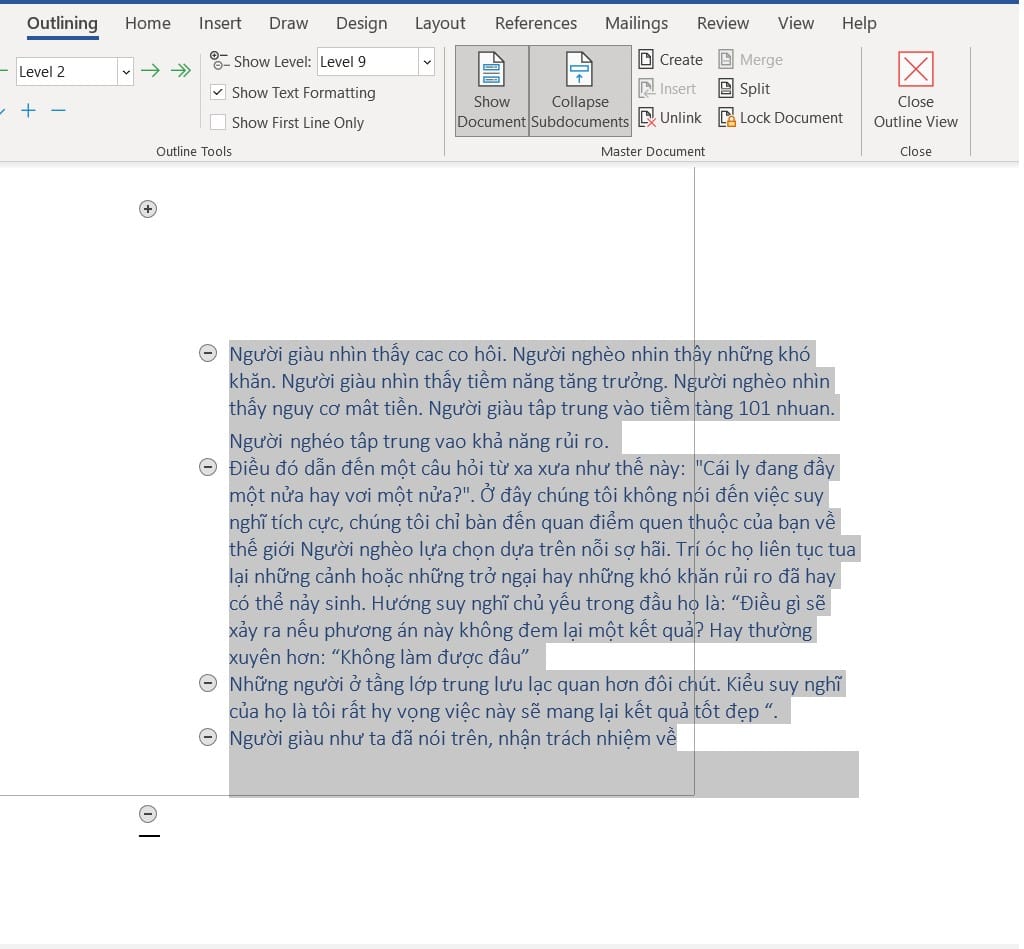Image resolution: width=1024 pixels, height=949 pixels.
Task: Click outline symbol beside "Điều đó dẫn đến" paragraph
Action: [x=208, y=467]
